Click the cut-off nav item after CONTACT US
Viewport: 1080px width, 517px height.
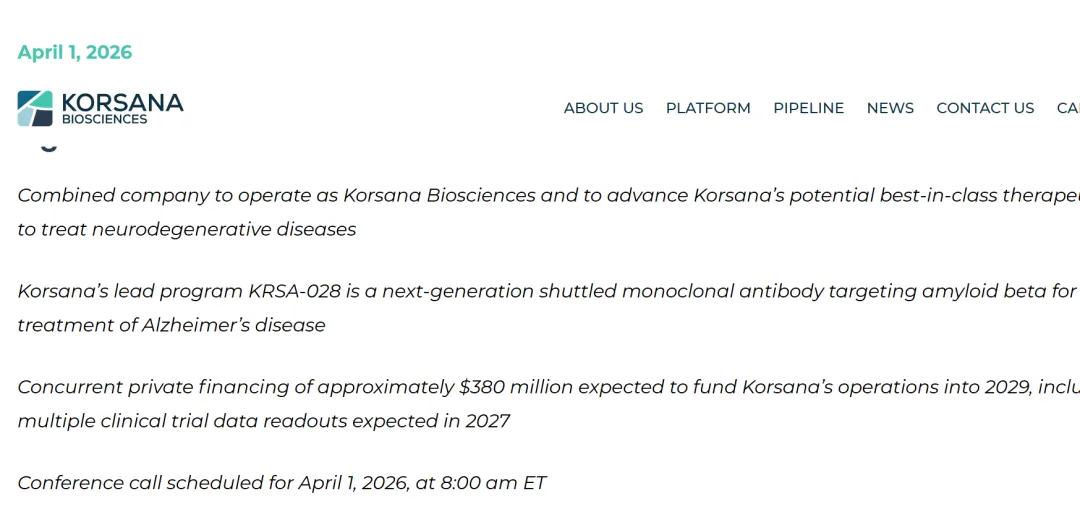coord(1068,108)
